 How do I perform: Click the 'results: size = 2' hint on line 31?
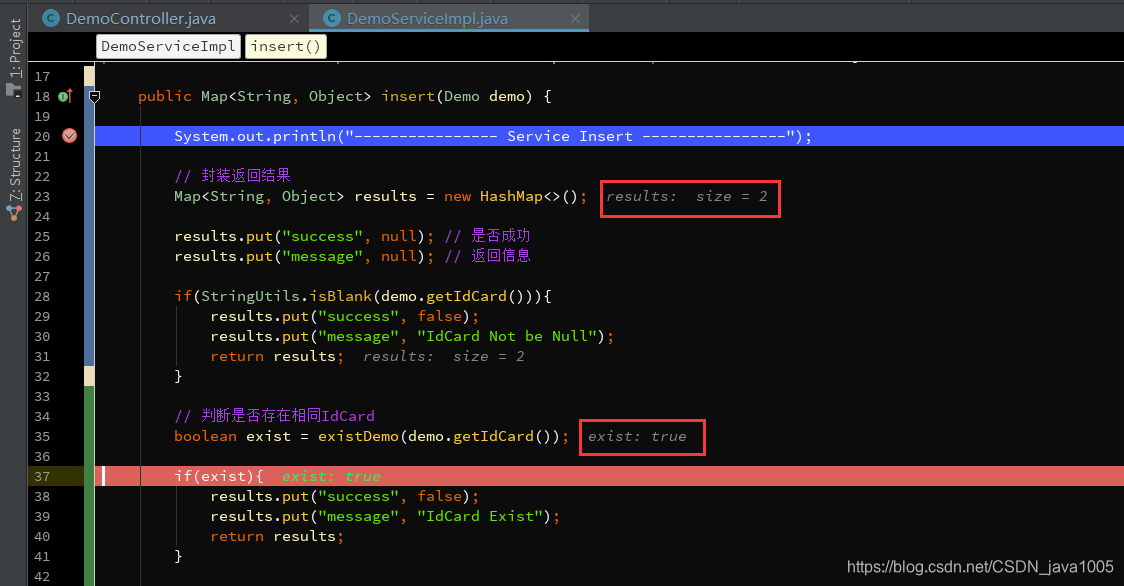coord(444,356)
